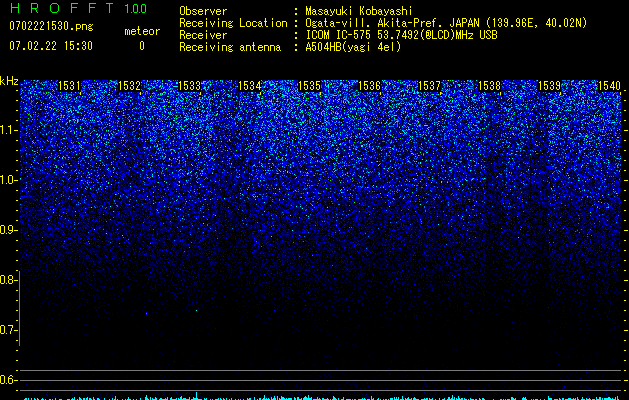The image size is (629, 400).
Task: Click the A504HB(yagi 4el) antenna text
Action: coord(353,47)
